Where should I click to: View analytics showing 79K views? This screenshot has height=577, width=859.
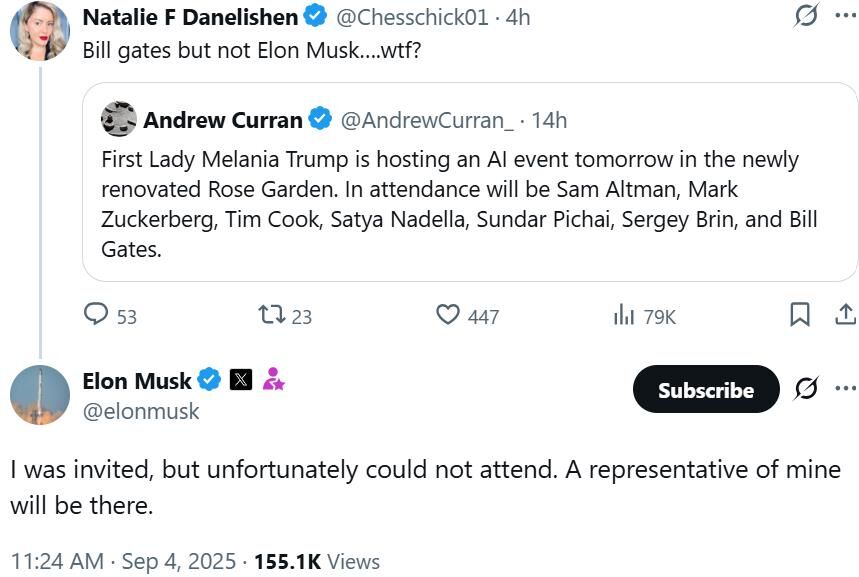623,315
